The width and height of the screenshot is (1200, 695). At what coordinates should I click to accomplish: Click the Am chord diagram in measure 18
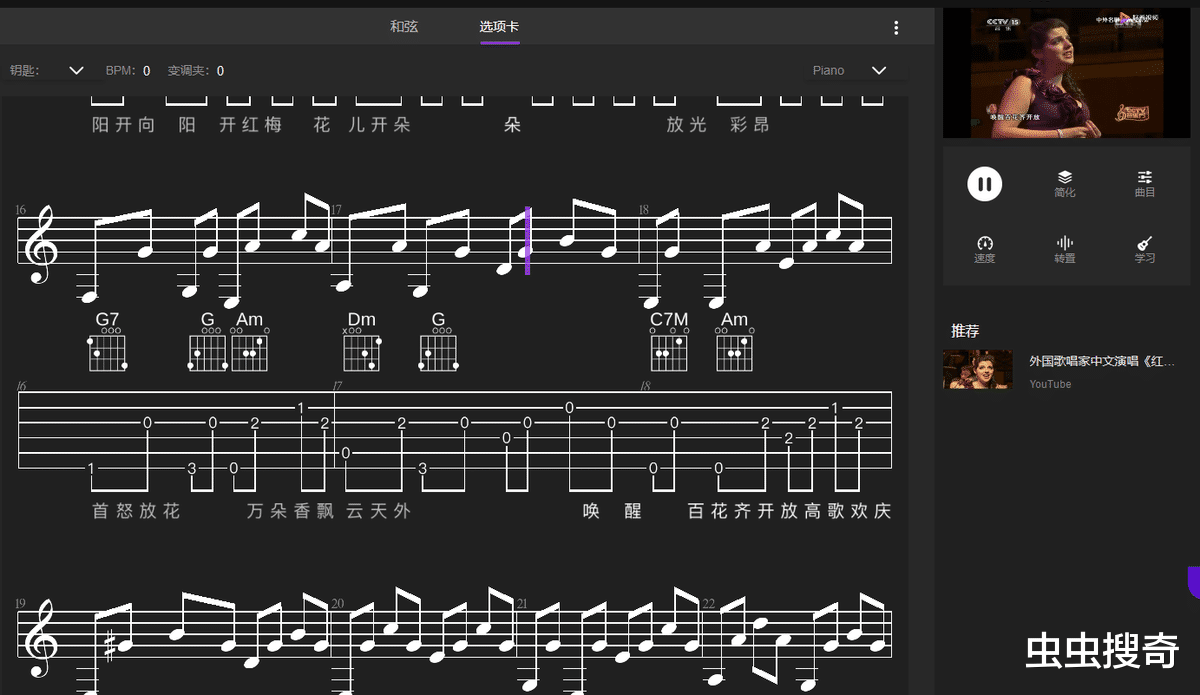pos(735,350)
